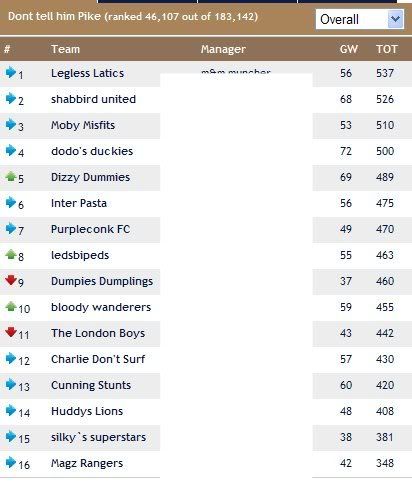Click the red down arrow beside Dumpies Dumplings
The width and height of the screenshot is (412, 489).
[x=11, y=280]
